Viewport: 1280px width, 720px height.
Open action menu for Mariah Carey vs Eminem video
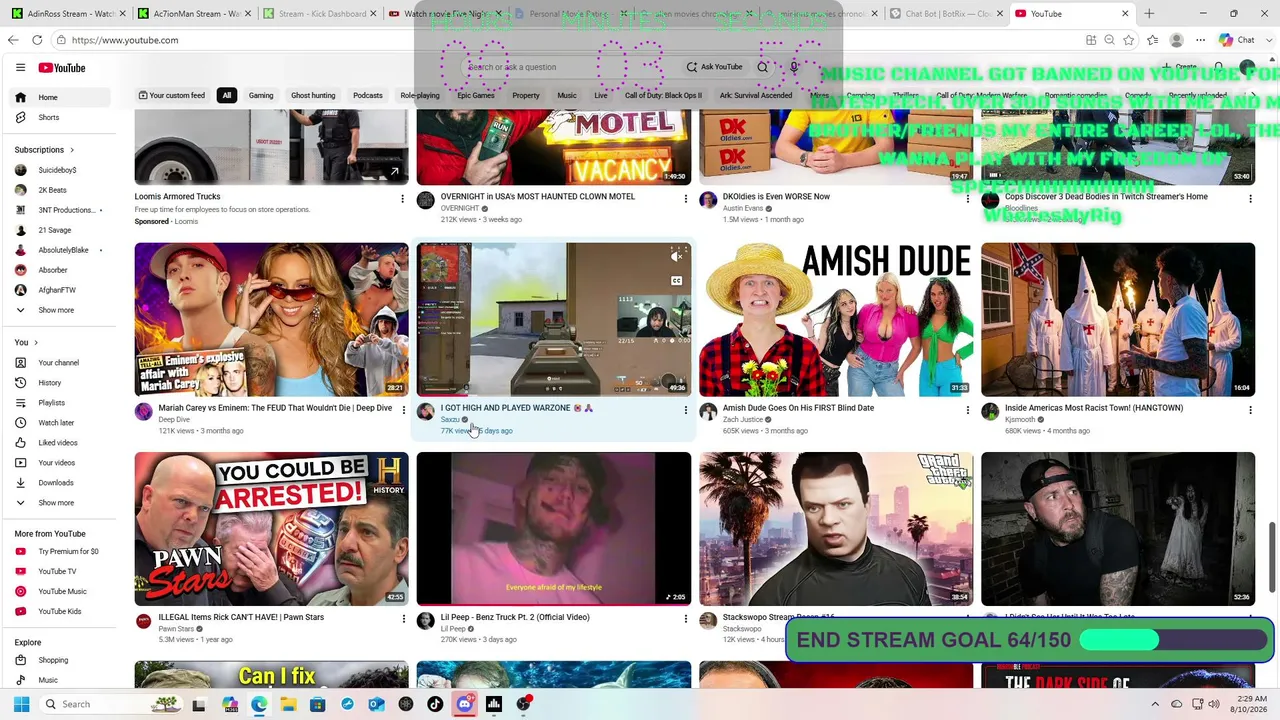tap(403, 410)
